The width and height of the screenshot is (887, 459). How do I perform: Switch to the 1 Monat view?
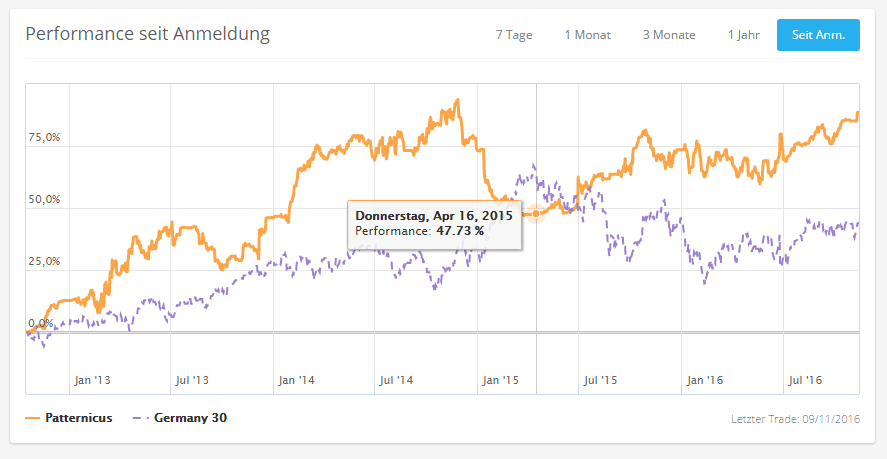pos(587,35)
